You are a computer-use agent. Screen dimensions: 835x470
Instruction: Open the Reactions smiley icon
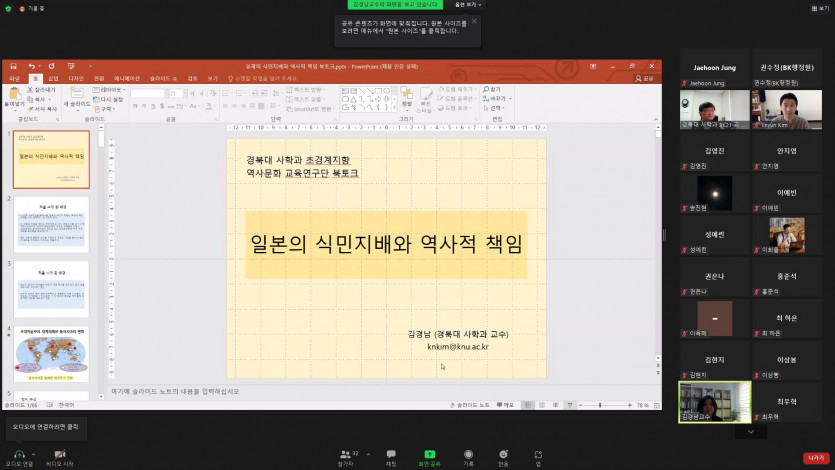click(503, 454)
